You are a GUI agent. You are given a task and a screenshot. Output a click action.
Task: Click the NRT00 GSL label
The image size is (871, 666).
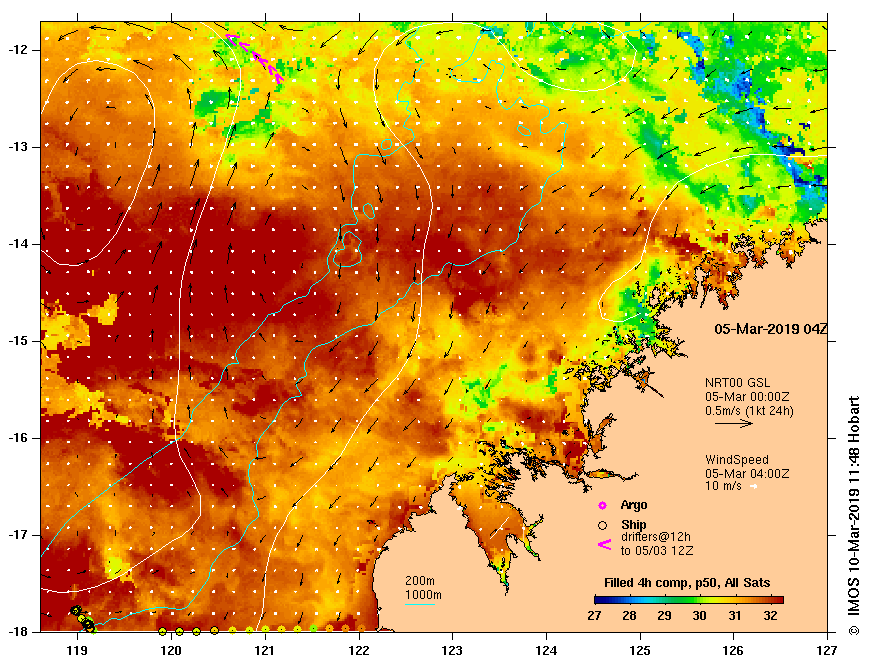coord(738,383)
